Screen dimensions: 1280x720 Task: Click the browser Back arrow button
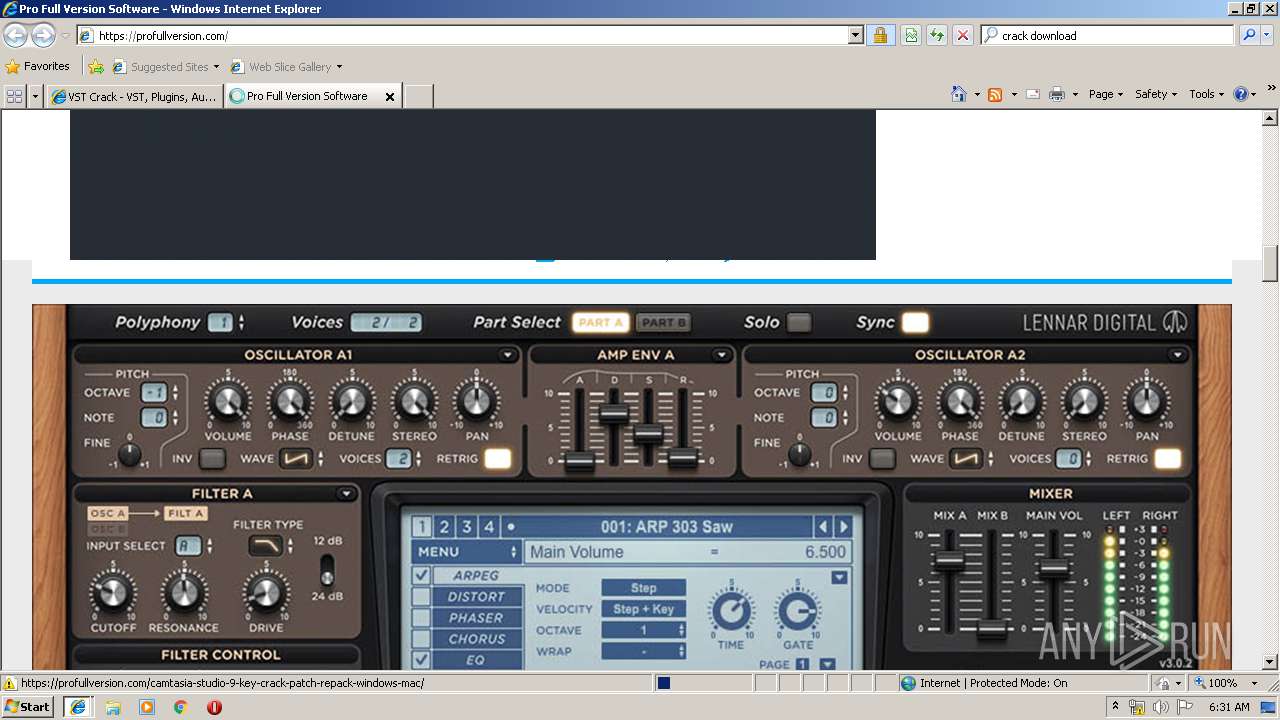(15, 35)
